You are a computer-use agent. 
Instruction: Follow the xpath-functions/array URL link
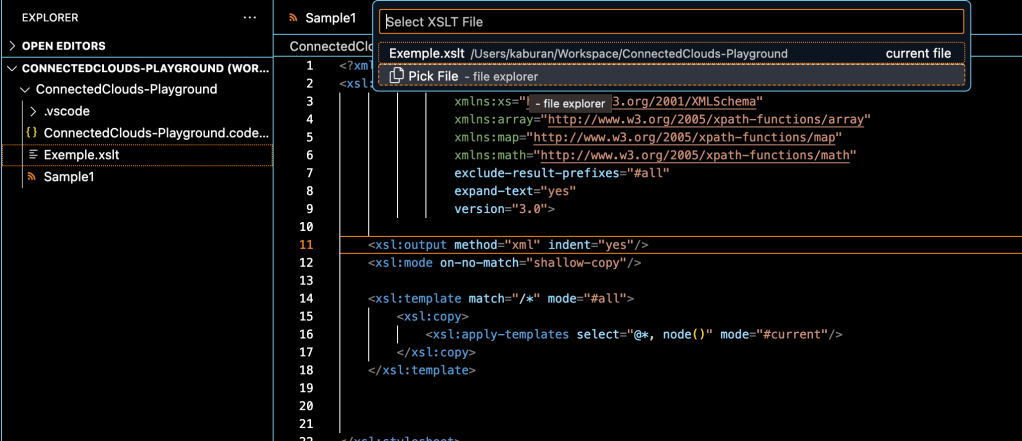[x=701, y=119]
